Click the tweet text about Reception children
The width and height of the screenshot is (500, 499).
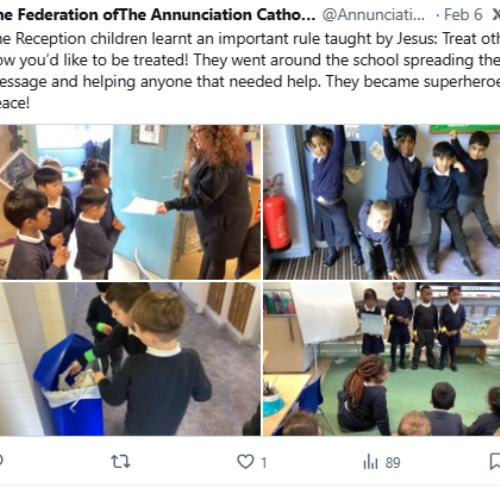tap(249, 71)
